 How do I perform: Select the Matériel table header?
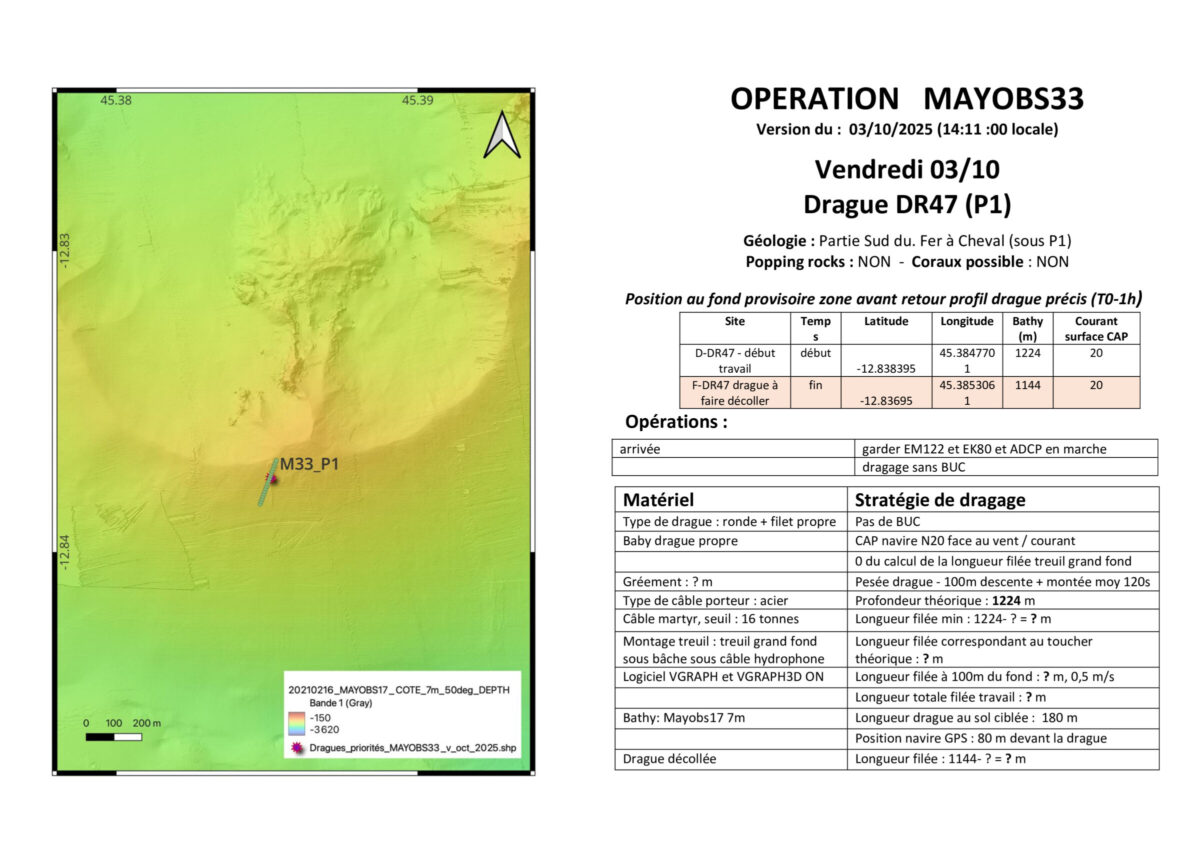pos(658,500)
